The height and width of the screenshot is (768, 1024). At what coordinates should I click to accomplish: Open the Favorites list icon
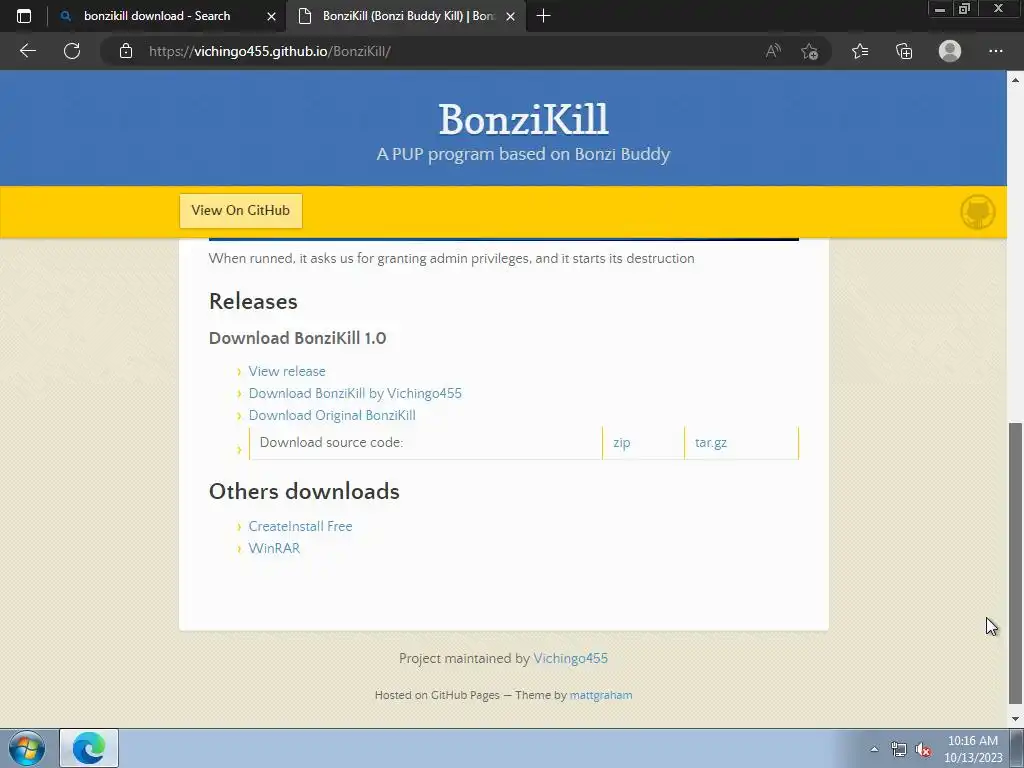pyautogui.click(x=860, y=51)
